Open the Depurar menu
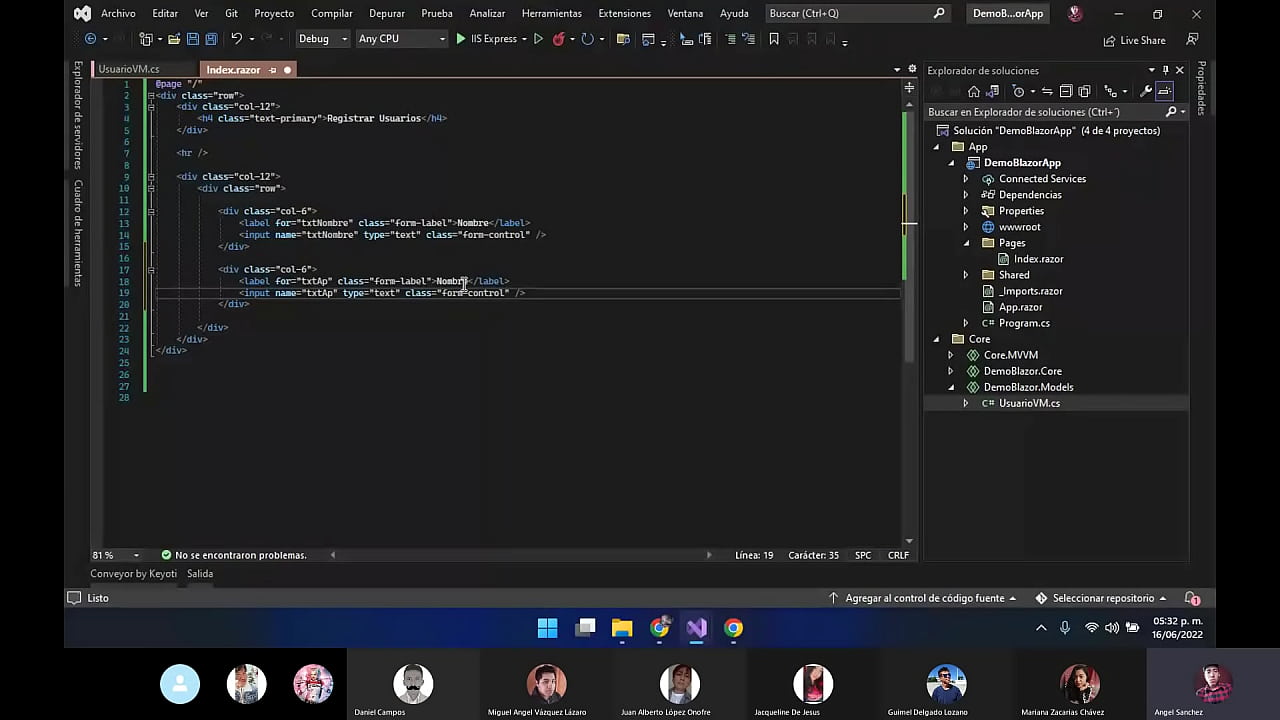The image size is (1280, 720). point(386,13)
